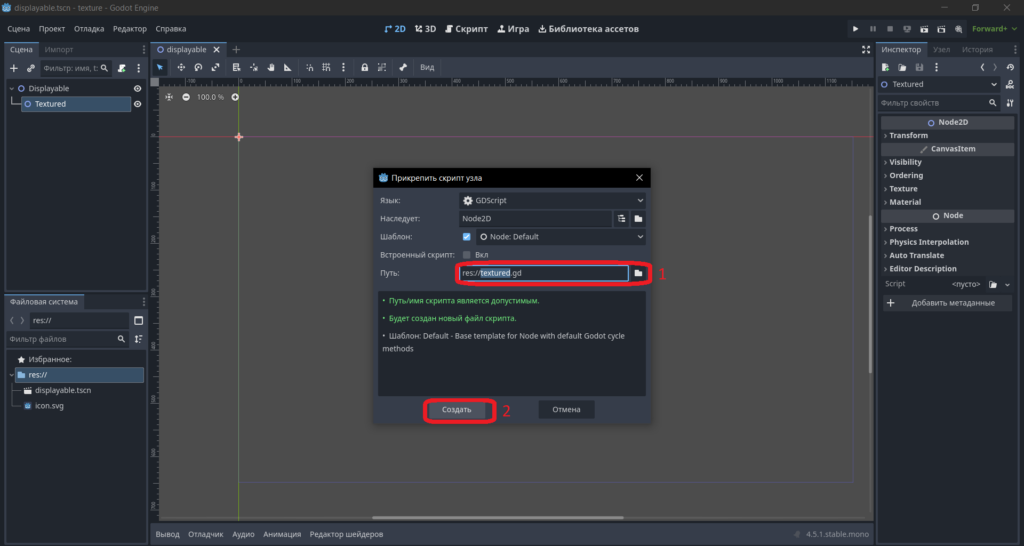Open the class tree icon next to Node2D

point(621,219)
